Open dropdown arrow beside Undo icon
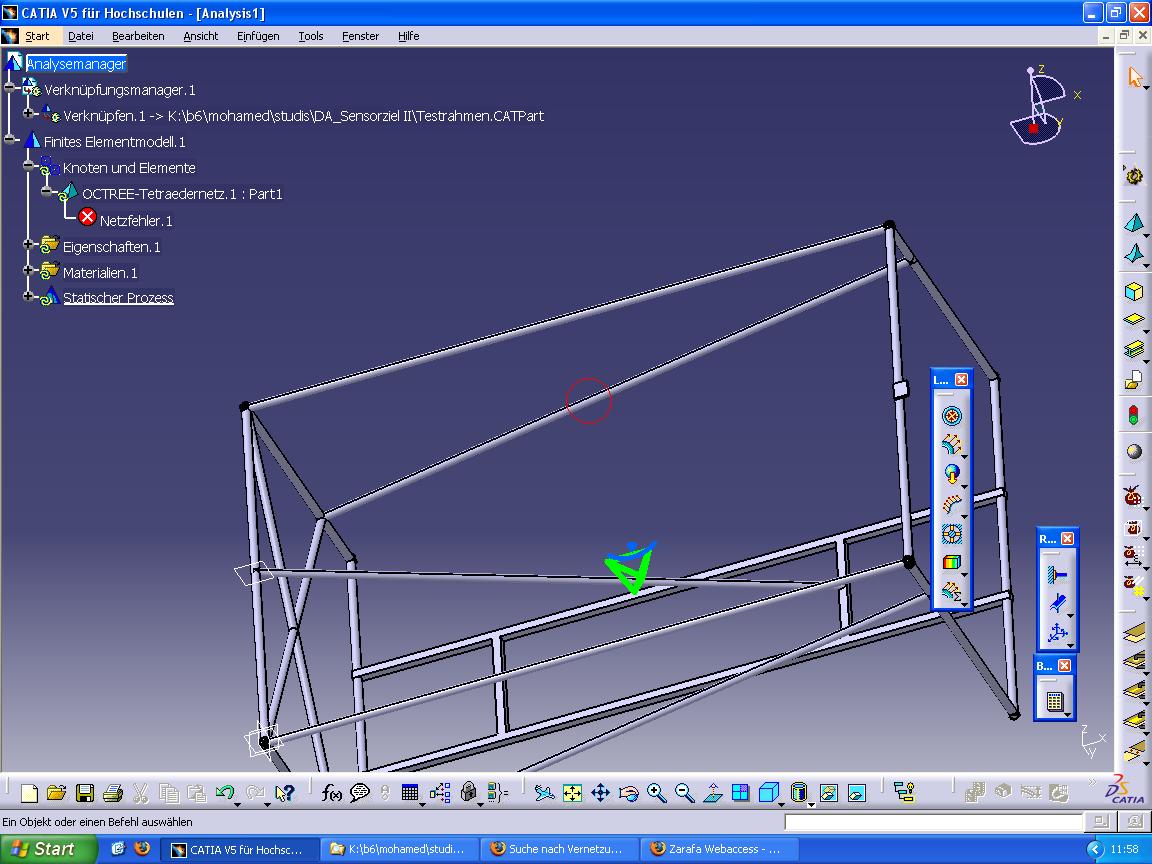Image resolution: width=1152 pixels, height=864 pixels. 238,804
